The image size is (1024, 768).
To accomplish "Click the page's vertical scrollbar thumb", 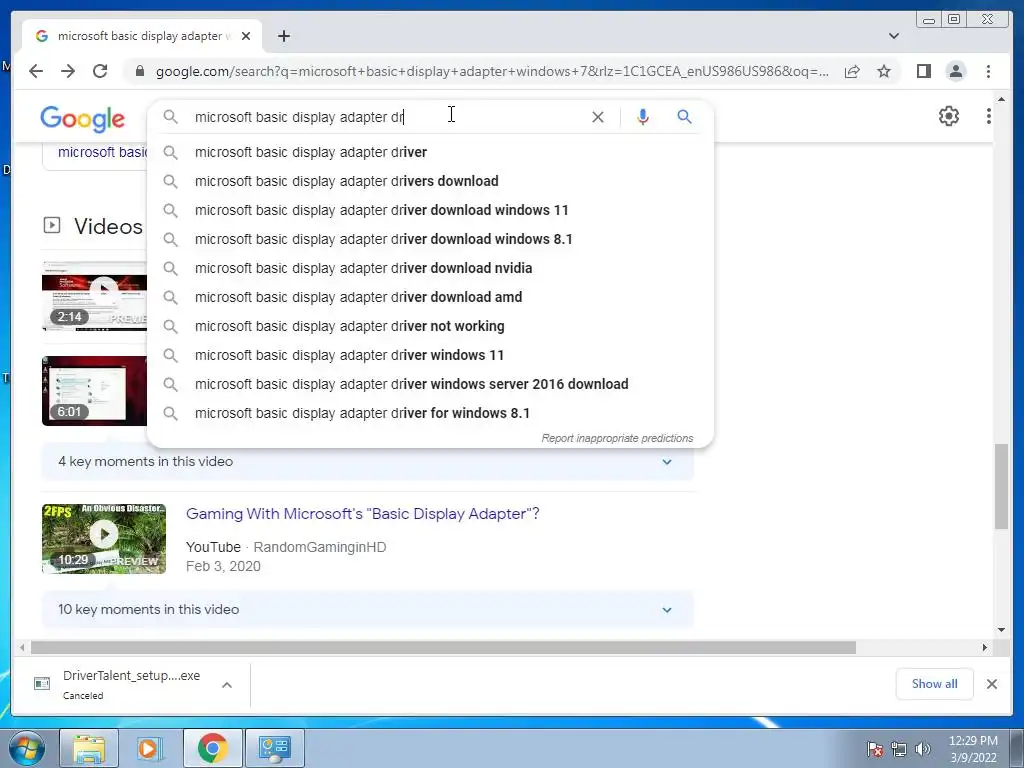I will pyautogui.click(x=1002, y=487).
